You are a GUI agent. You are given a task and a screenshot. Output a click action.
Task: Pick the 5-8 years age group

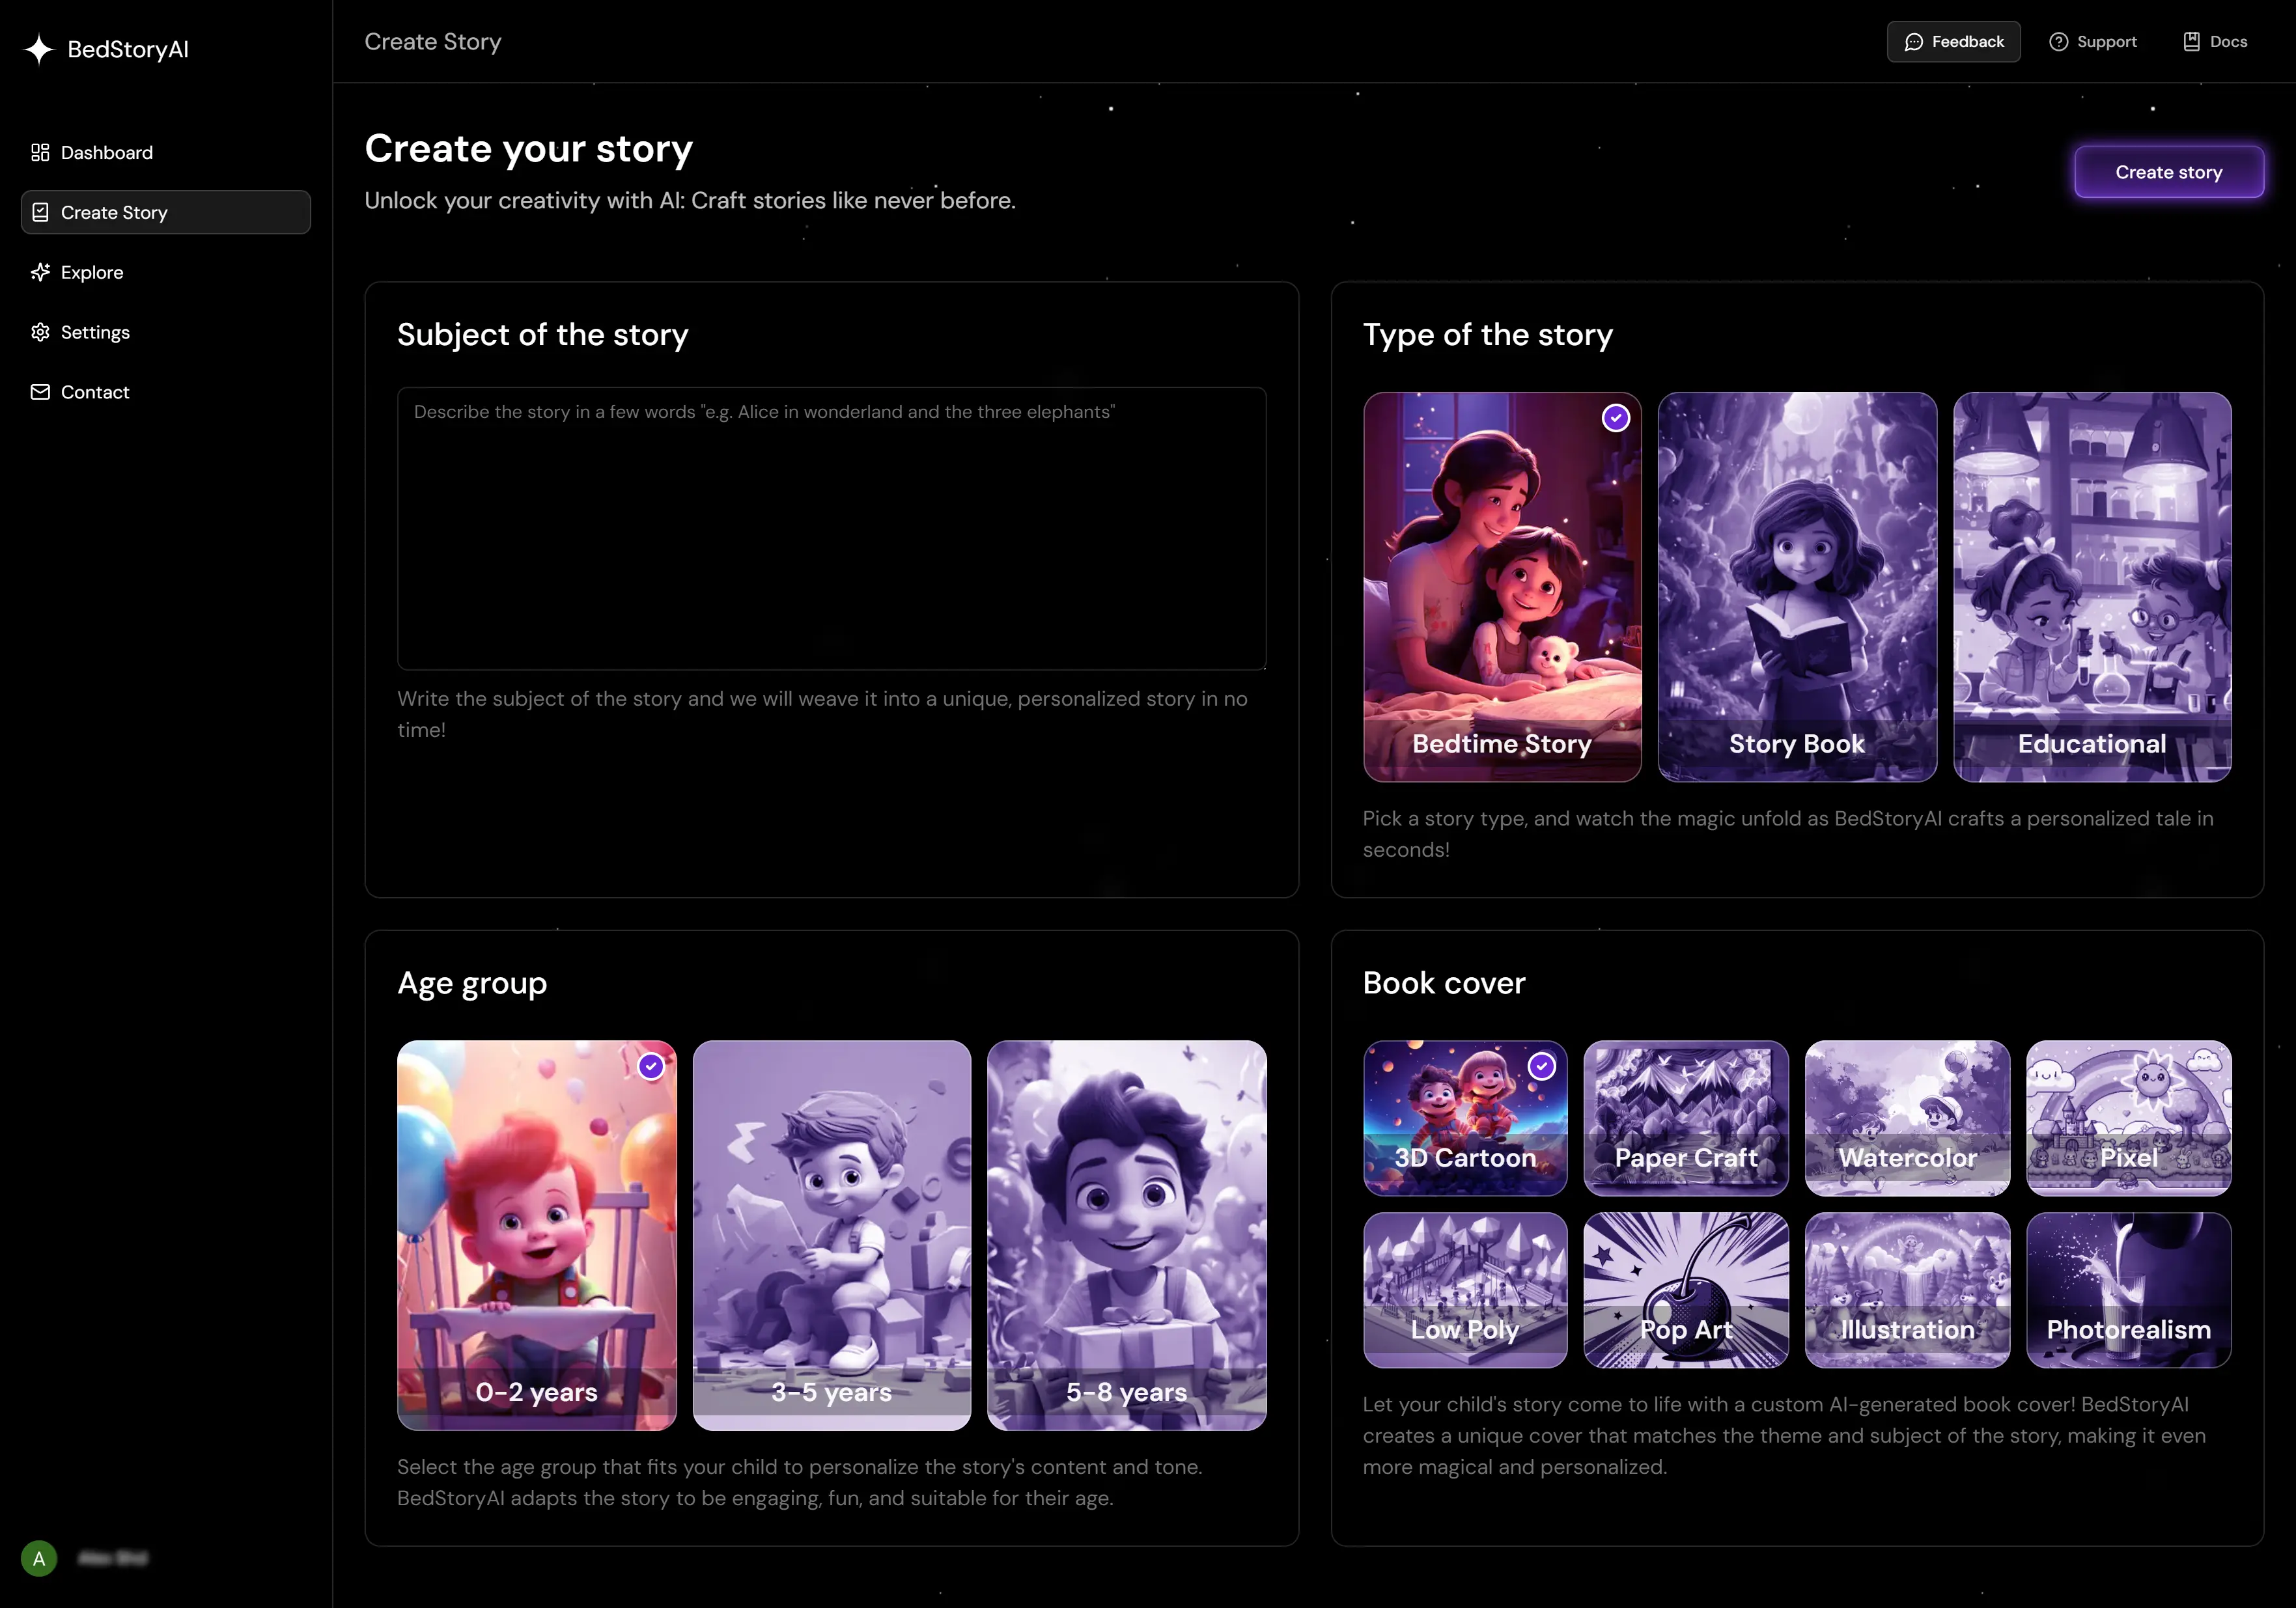1126,1235
